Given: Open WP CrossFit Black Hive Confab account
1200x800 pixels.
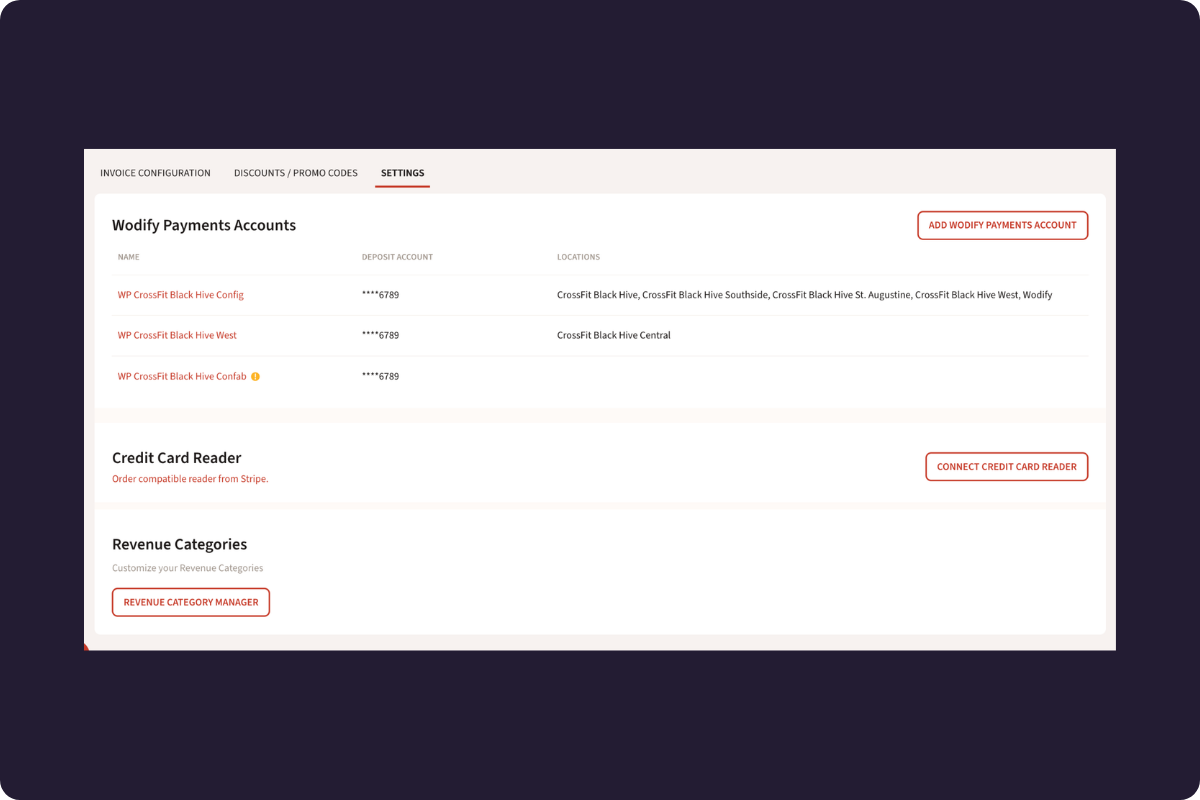Looking at the screenshot, I should [x=182, y=376].
